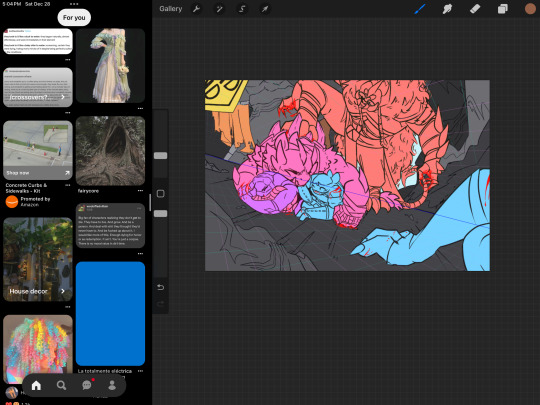
Task: Redo the last action
Action: pyautogui.click(x=160, y=304)
